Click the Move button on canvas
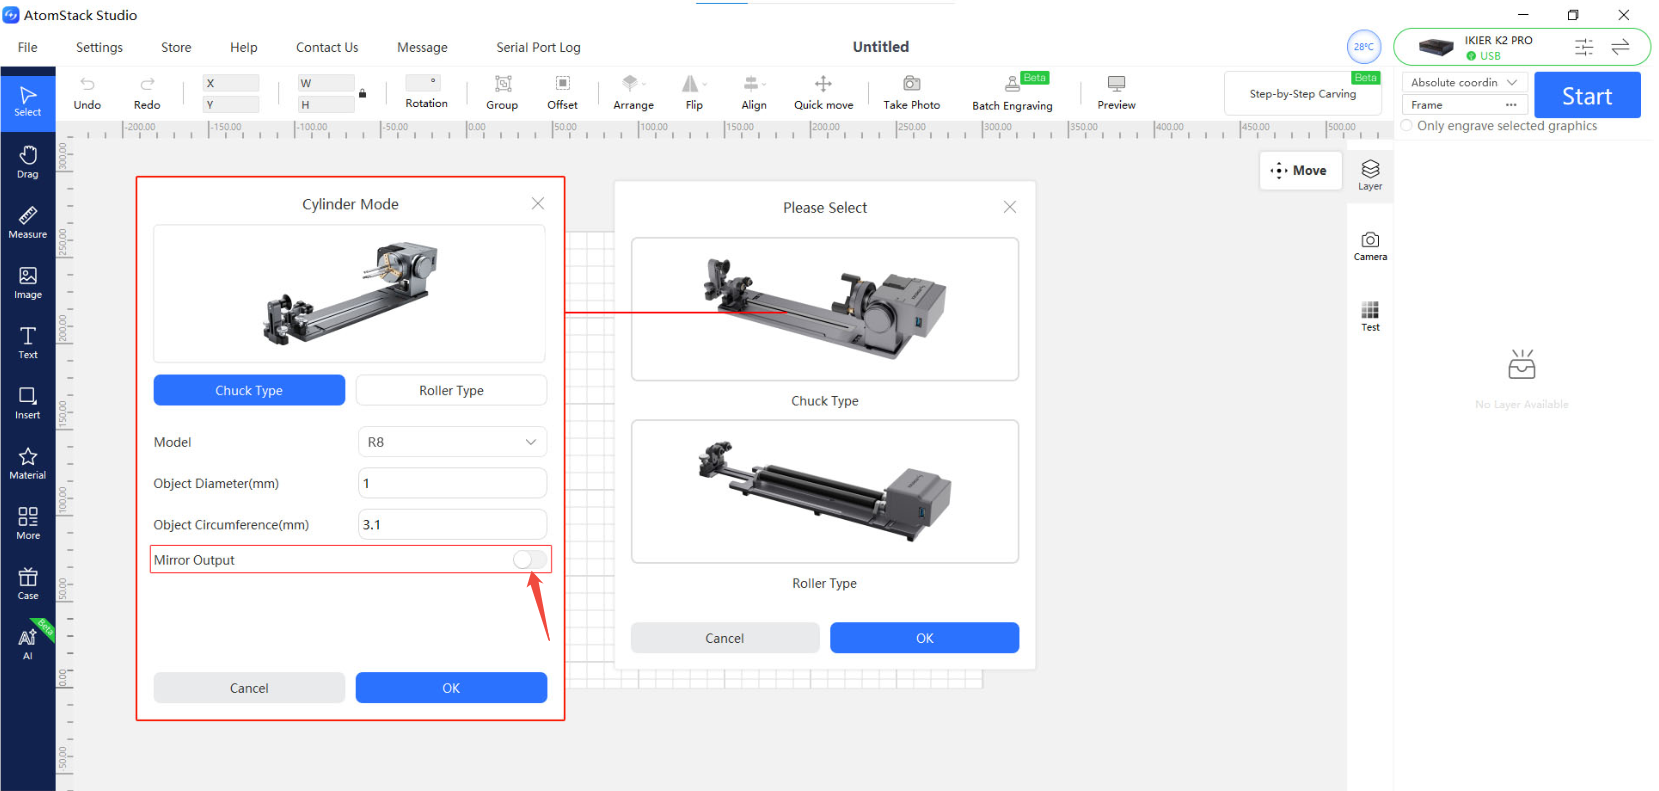 click(1300, 171)
